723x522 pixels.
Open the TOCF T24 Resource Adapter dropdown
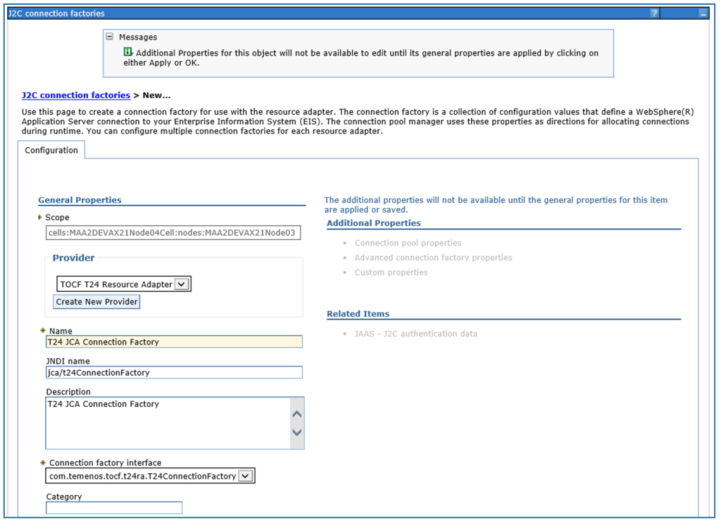click(x=181, y=284)
